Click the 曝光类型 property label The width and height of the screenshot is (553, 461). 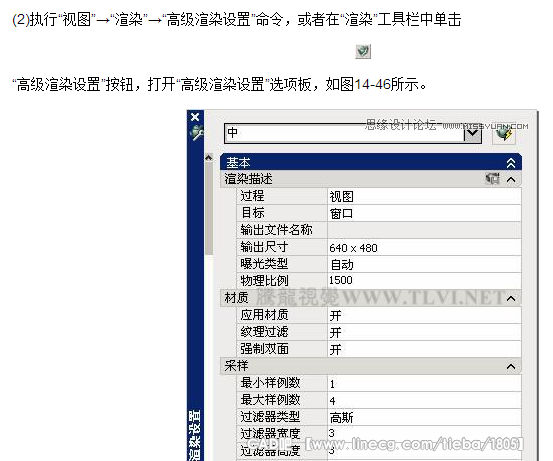tap(264, 263)
